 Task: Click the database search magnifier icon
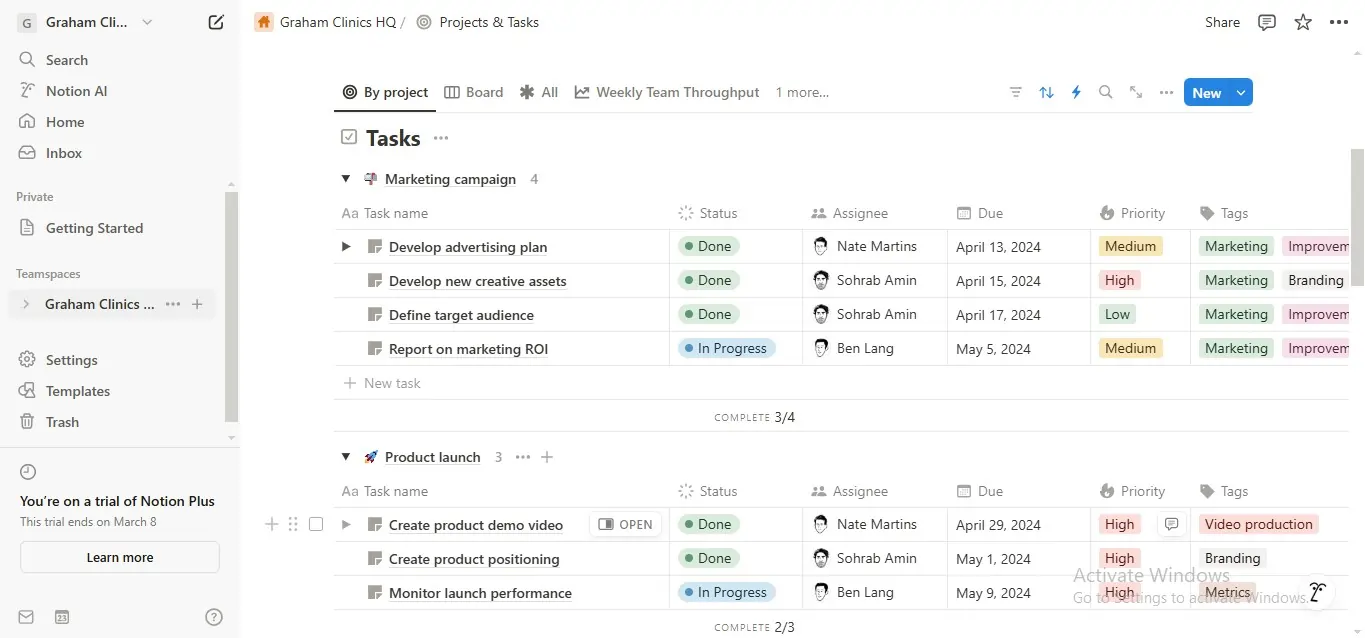pyautogui.click(x=1106, y=92)
